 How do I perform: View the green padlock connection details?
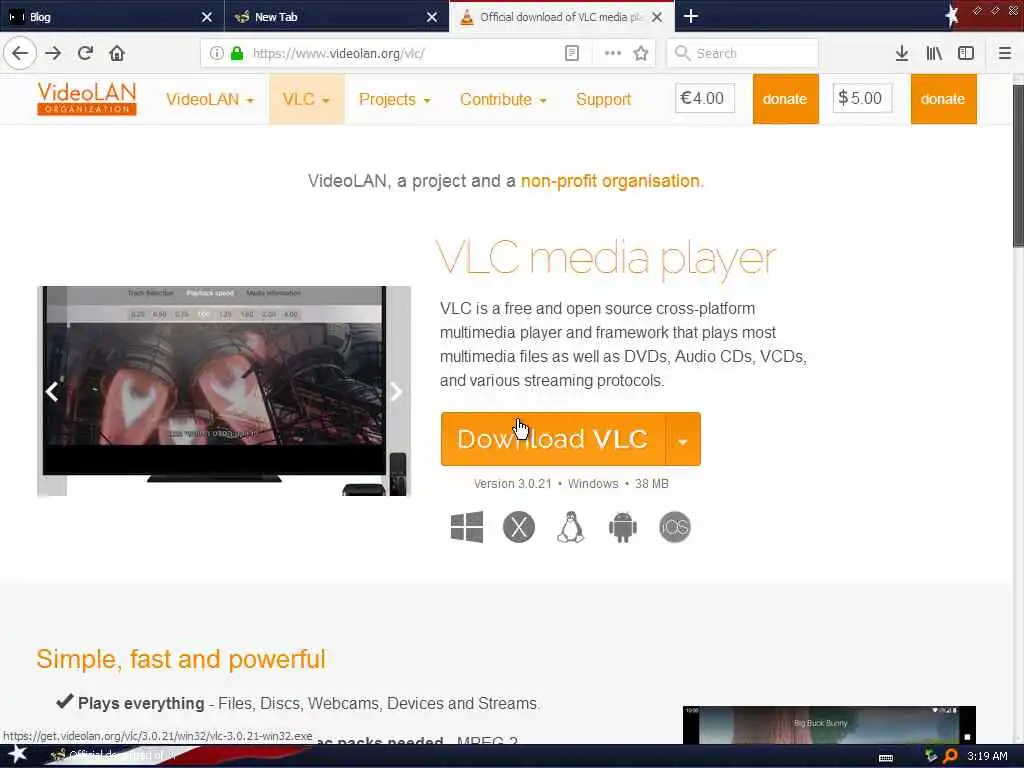click(237, 54)
